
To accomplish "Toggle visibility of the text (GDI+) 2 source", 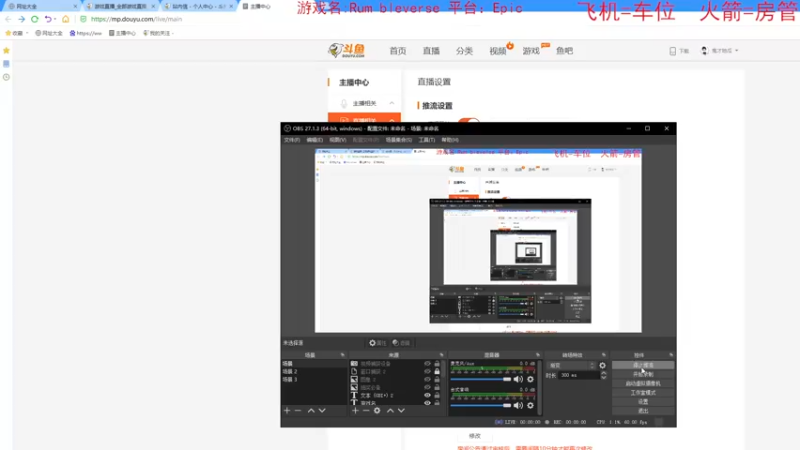I will click(x=427, y=395).
